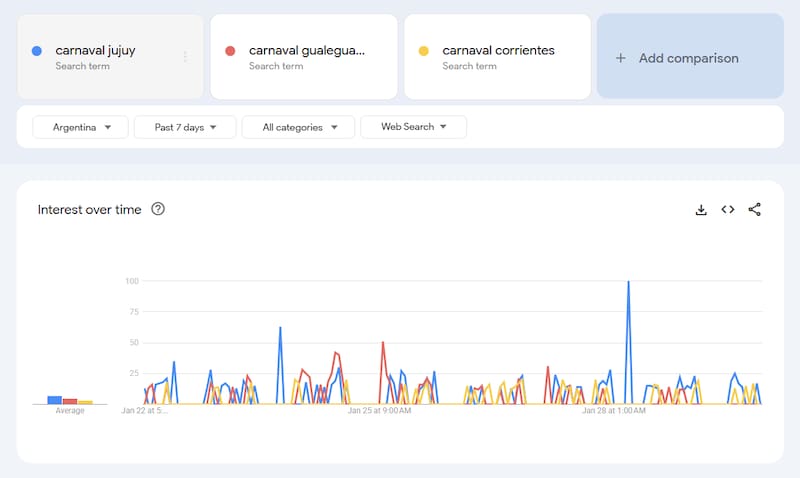Download the Interest over time CSV
800x478 pixels.
click(701, 210)
